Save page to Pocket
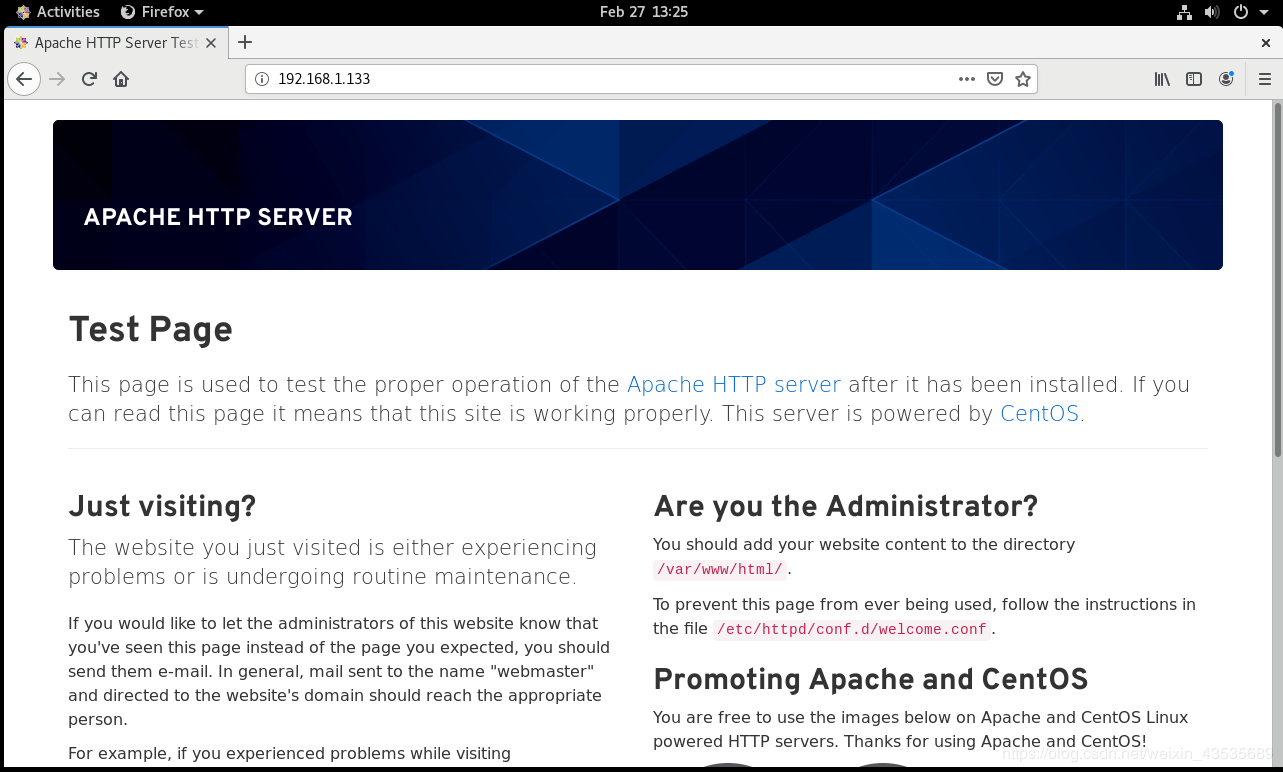The height and width of the screenshot is (772, 1283). 995,79
